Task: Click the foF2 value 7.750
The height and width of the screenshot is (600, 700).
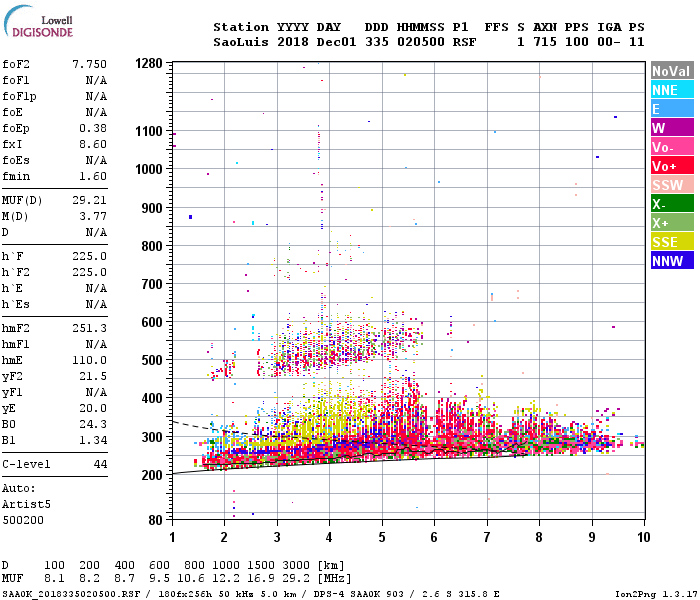Action: [x=89, y=64]
